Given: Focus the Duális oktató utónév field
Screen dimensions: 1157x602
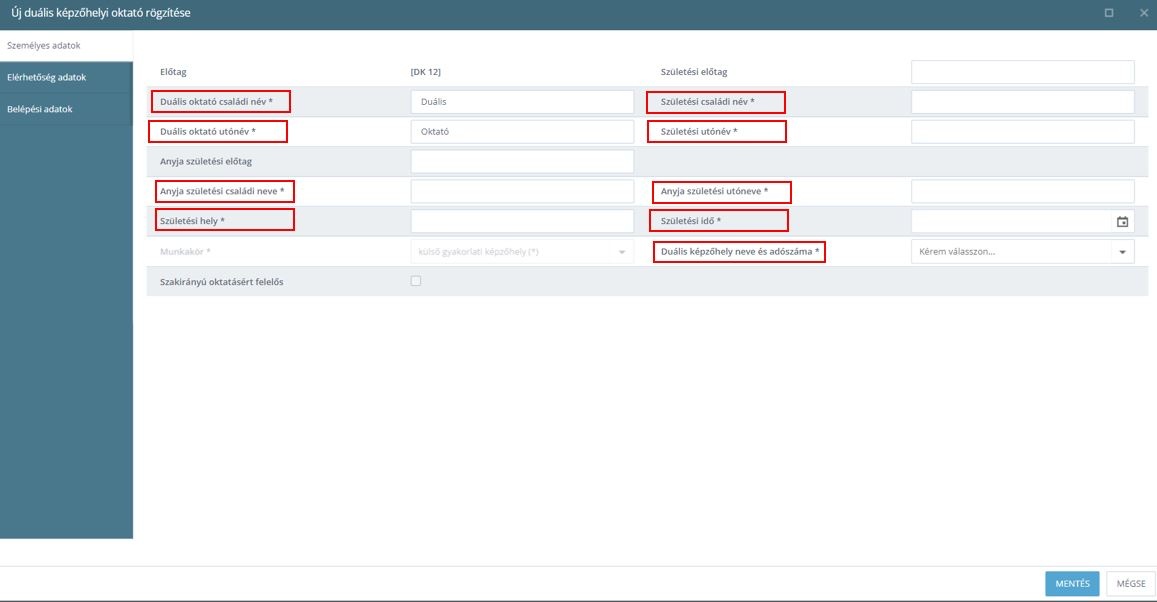Looking at the screenshot, I should click(x=522, y=131).
